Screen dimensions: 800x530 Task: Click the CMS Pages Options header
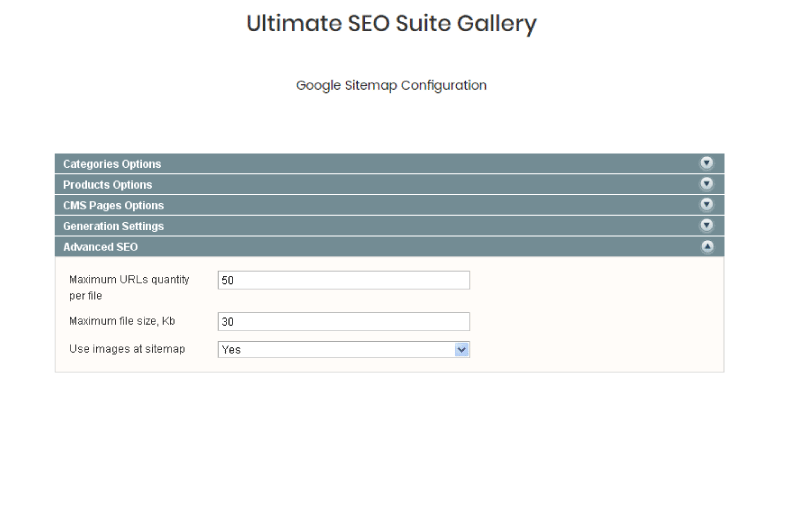pyautogui.click(x=389, y=205)
